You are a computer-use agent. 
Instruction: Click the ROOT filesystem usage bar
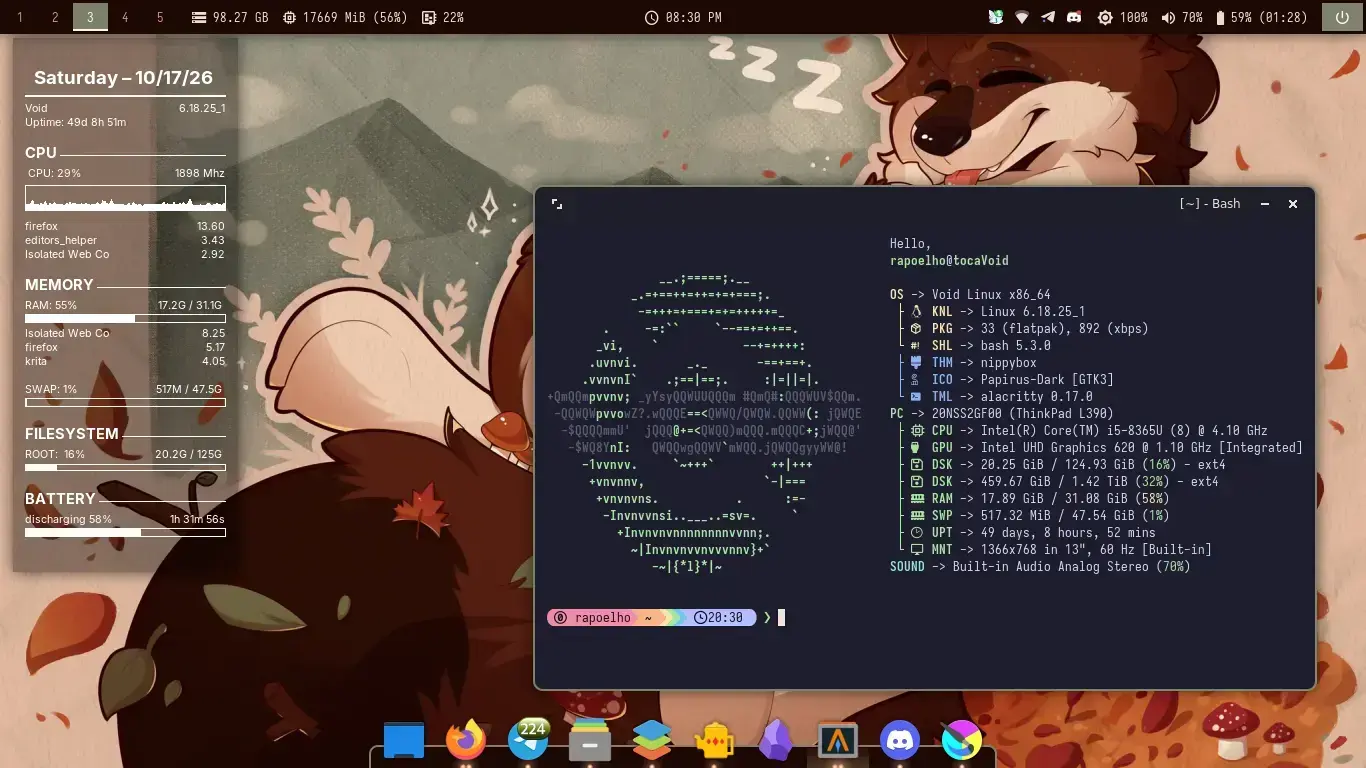[x=125, y=467]
